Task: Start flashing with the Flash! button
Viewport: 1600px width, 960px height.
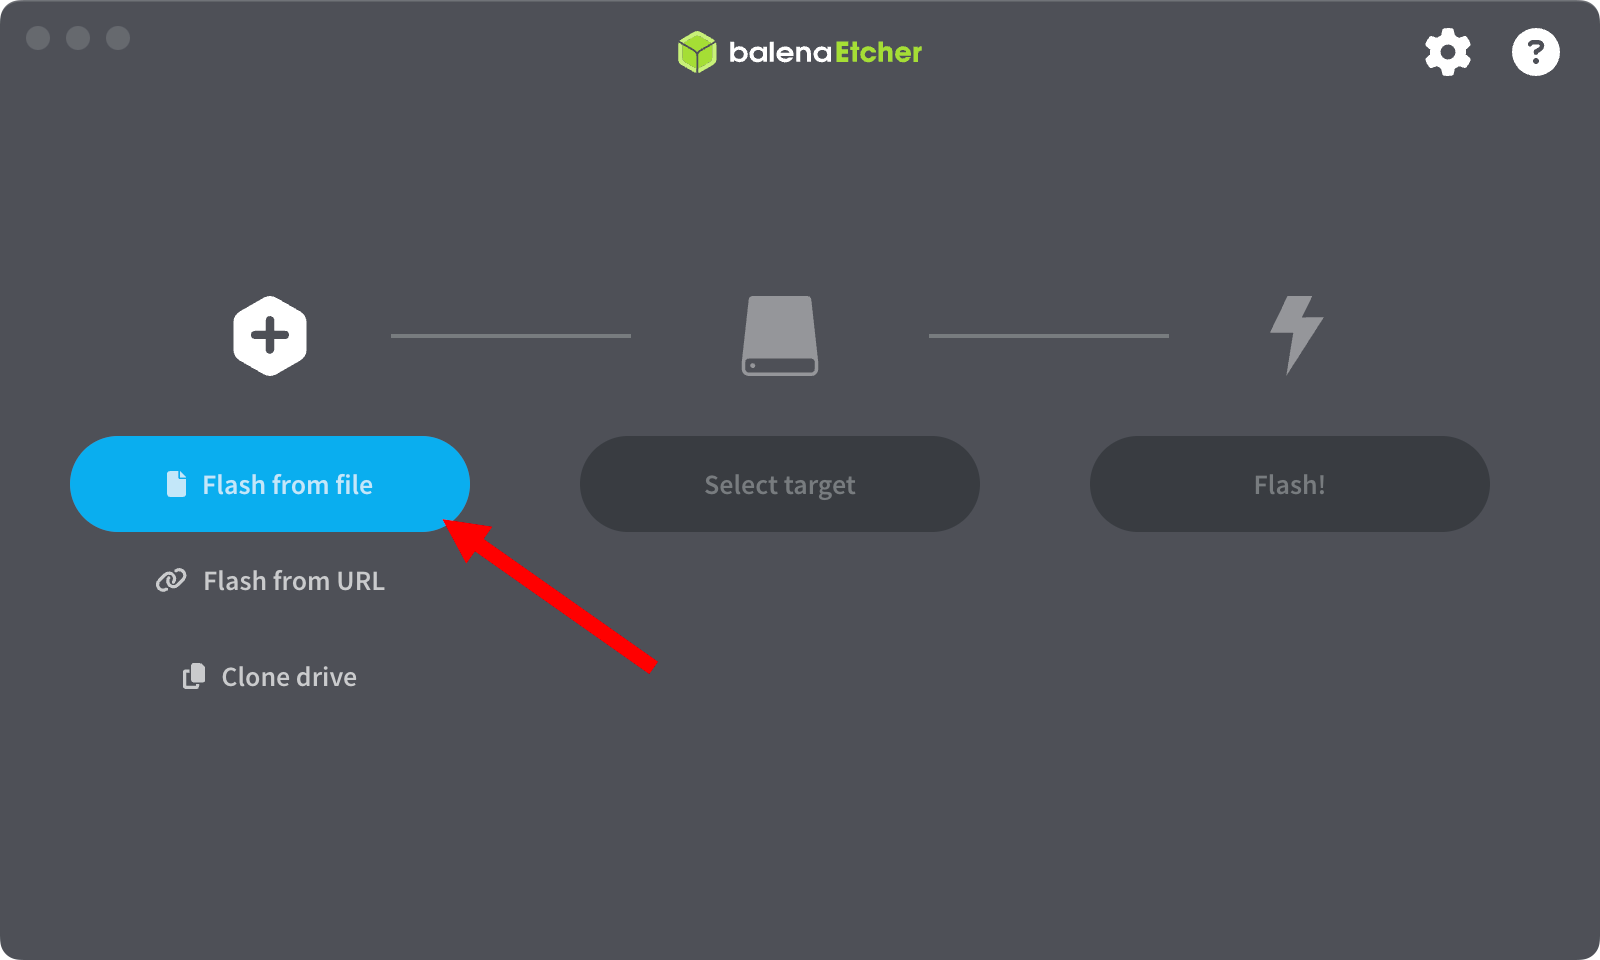Action: pos(1290,484)
